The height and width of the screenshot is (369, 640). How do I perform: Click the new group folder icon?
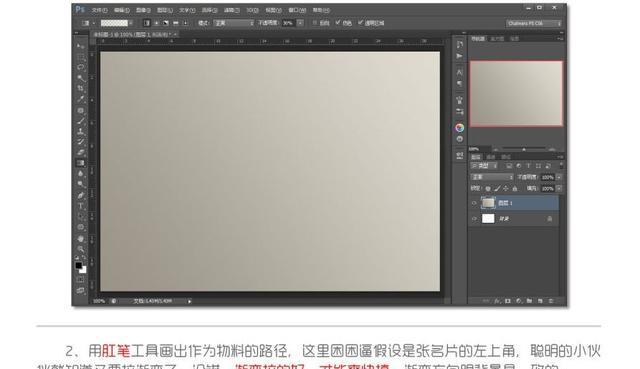[529, 301]
